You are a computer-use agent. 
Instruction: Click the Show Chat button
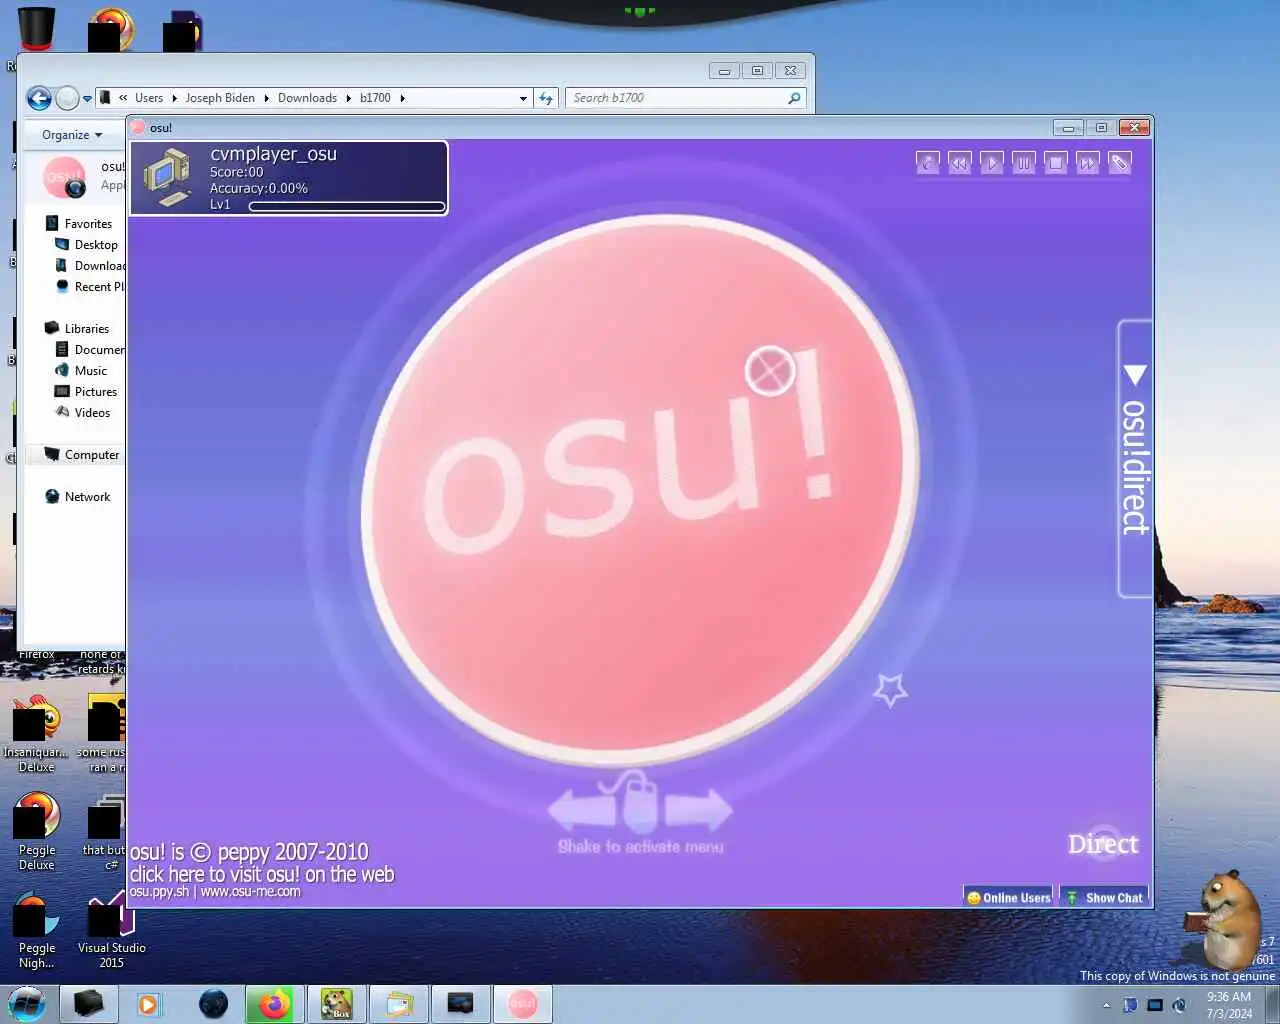(x=1104, y=897)
